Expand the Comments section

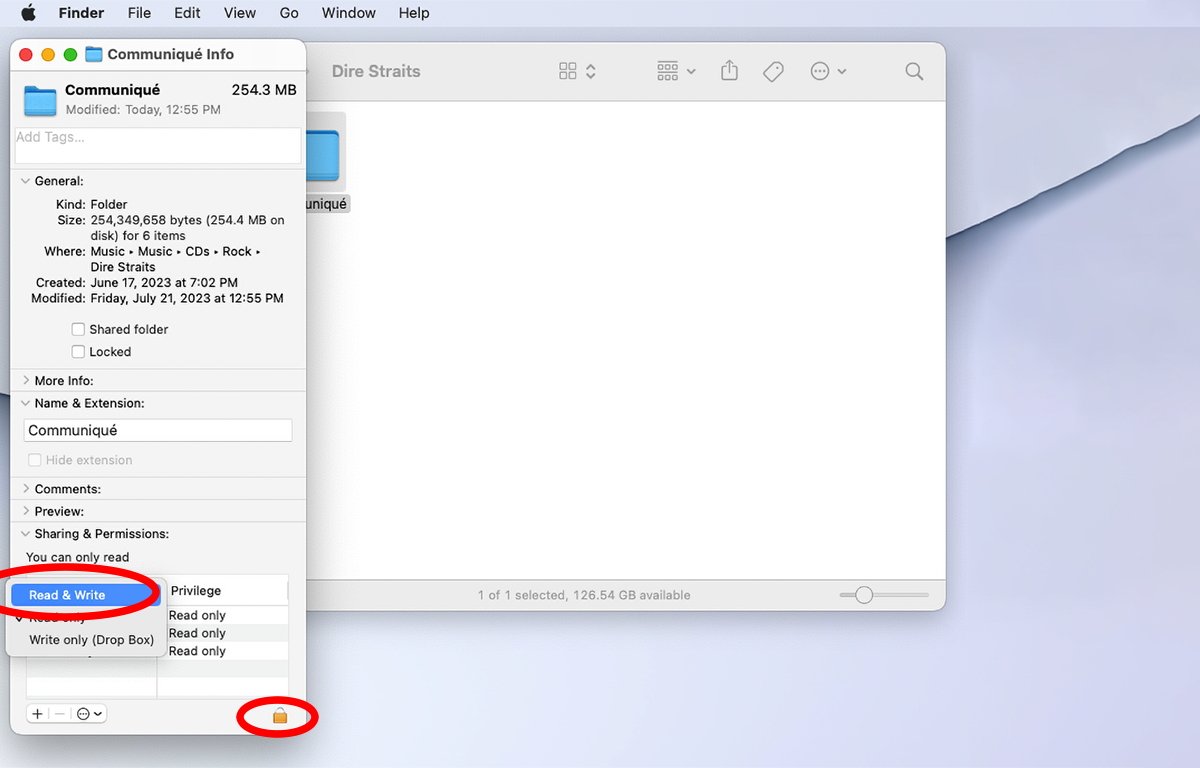point(26,489)
